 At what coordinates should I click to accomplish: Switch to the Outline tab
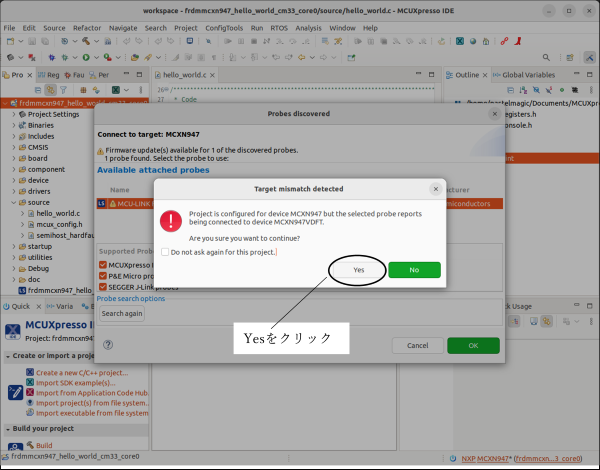click(x=467, y=75)
